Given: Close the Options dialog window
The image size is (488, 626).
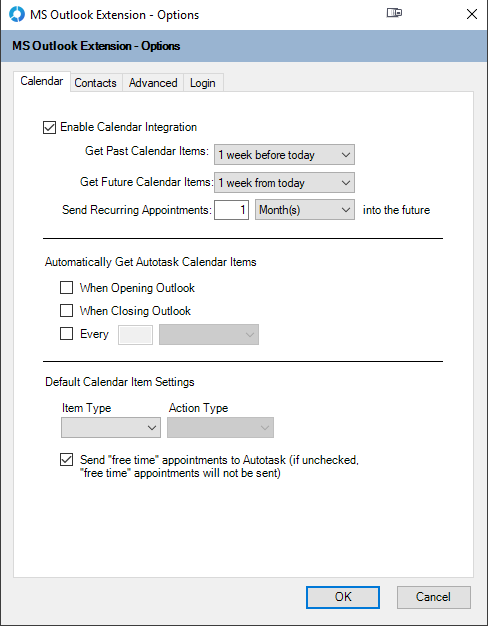Looking at the screenshot, I should coord(472,14).
